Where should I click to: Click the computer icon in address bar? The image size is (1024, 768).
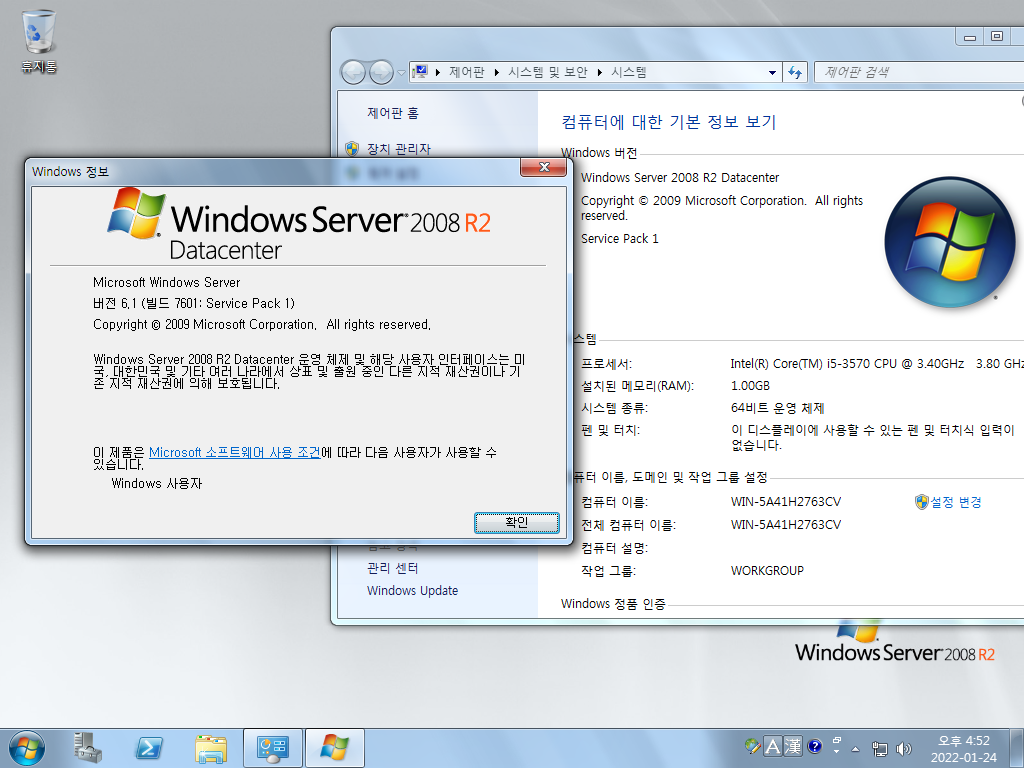coord(421,71)
